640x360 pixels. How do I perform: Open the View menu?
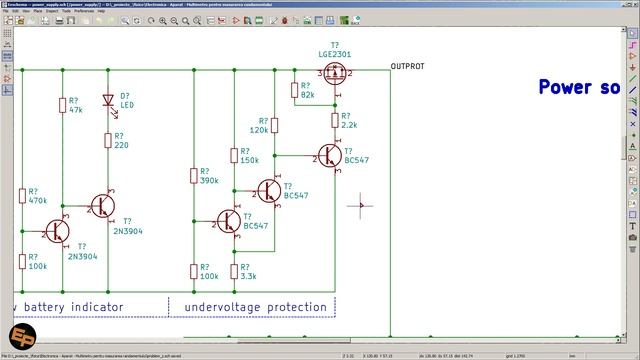point(26,11)
